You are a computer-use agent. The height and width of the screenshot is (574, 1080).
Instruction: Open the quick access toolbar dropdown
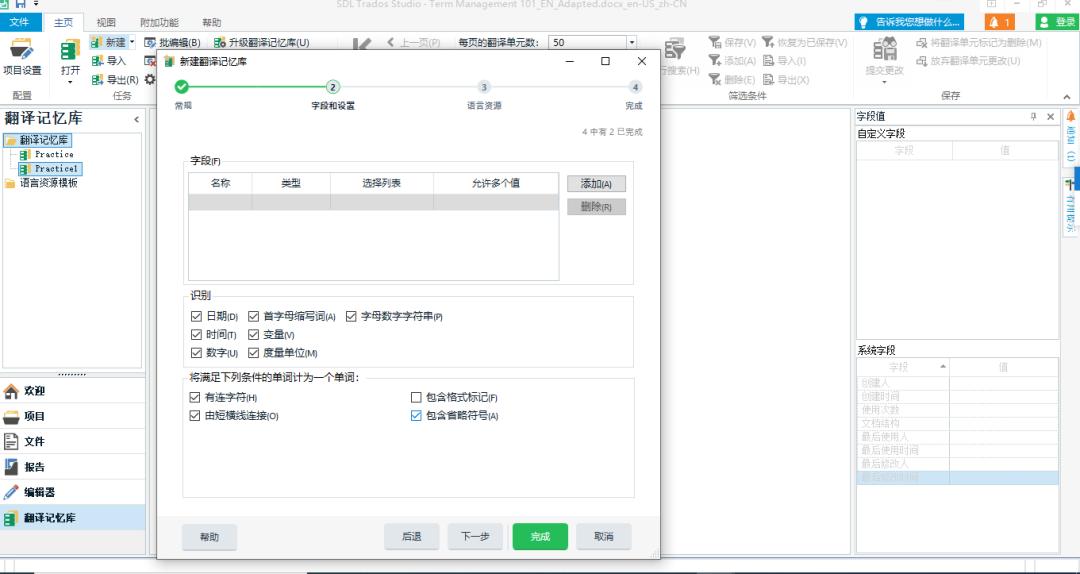tap(36, 4)
